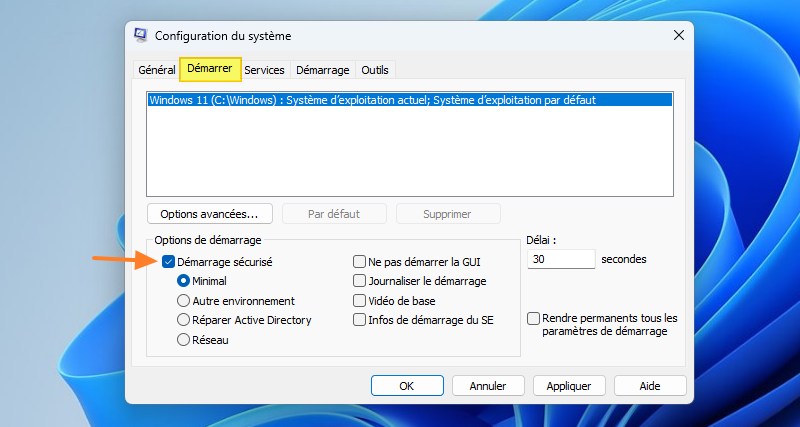Tick Infos de démarrage du SE
Screen dimensions: 800x427
click(360, 320)
